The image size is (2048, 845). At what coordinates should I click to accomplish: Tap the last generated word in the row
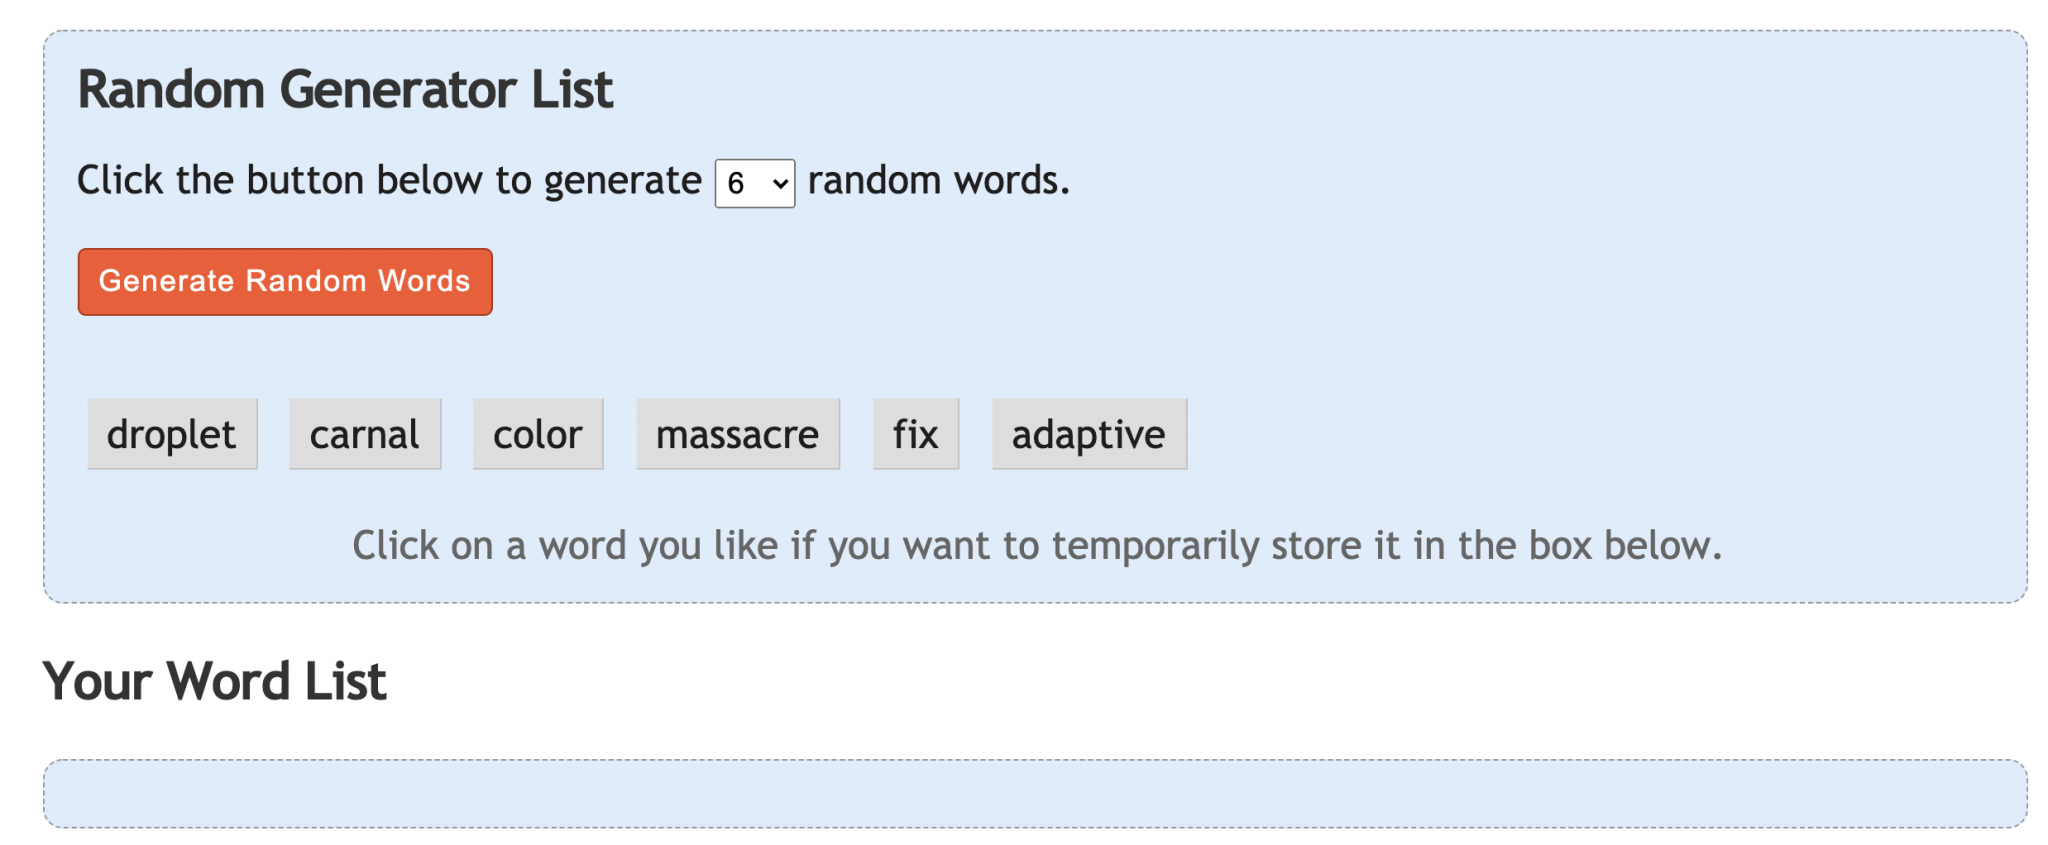coord(1089,434)
